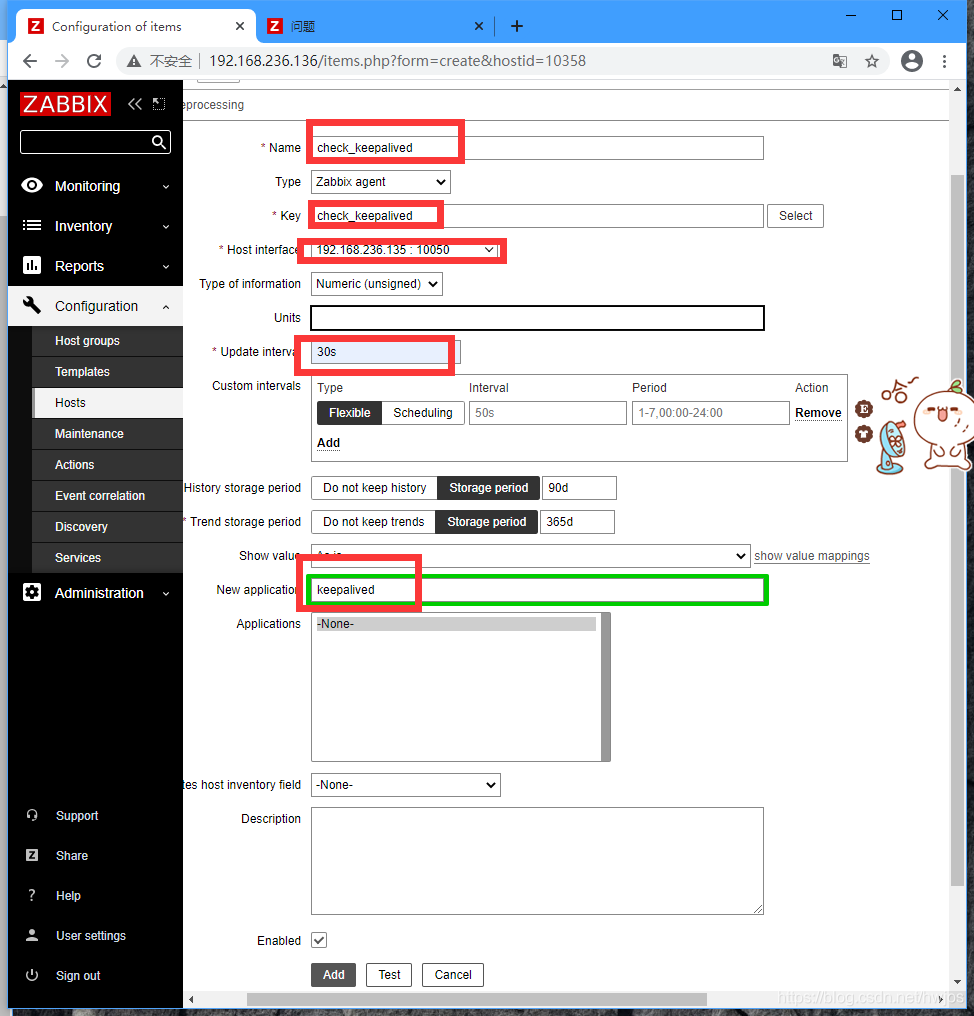Viewport: 974px width, 1016px height.
Task: Open the Host interface dropdown
Action: pos(405,250)
